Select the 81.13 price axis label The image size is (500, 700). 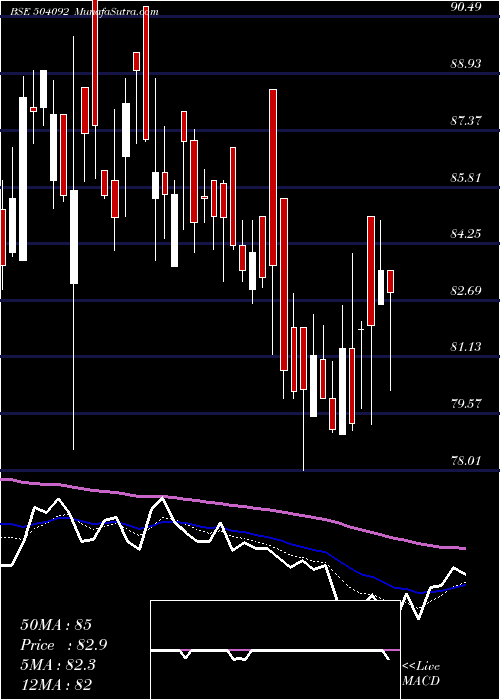(x=465, y=347)
